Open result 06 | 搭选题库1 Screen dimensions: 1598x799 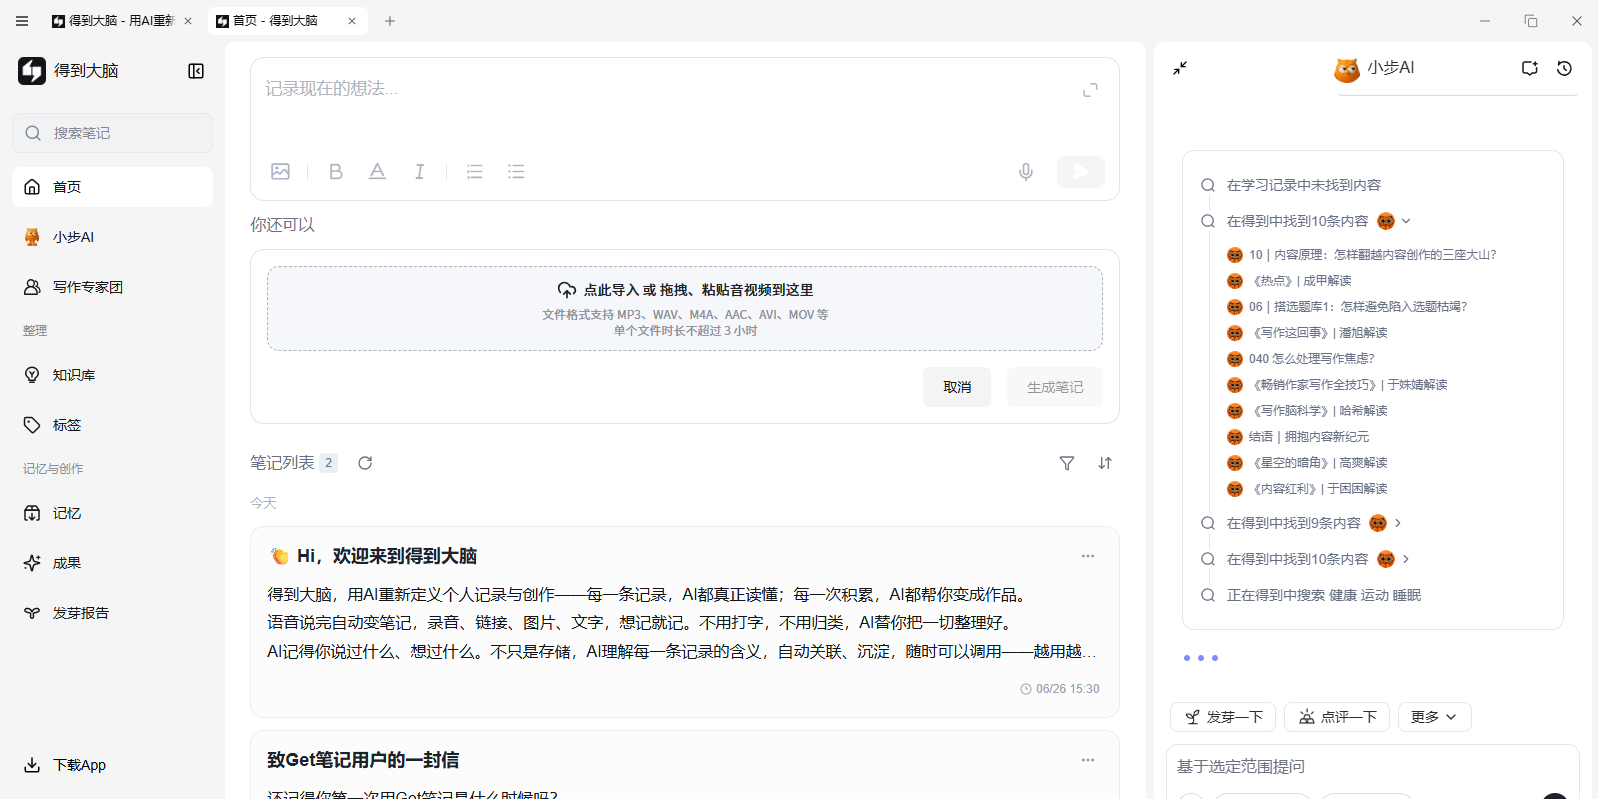[x=1346, y=307]
